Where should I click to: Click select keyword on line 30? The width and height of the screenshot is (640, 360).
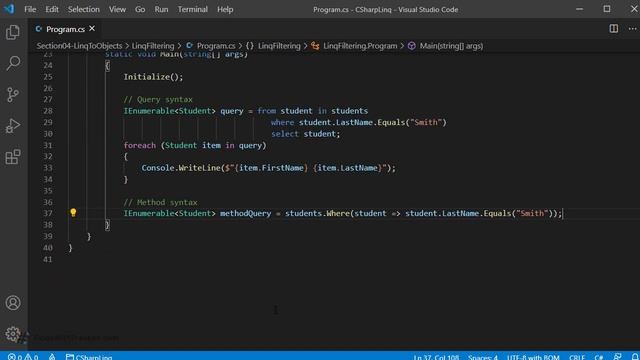pyautogui.click(x=285, y=133)
